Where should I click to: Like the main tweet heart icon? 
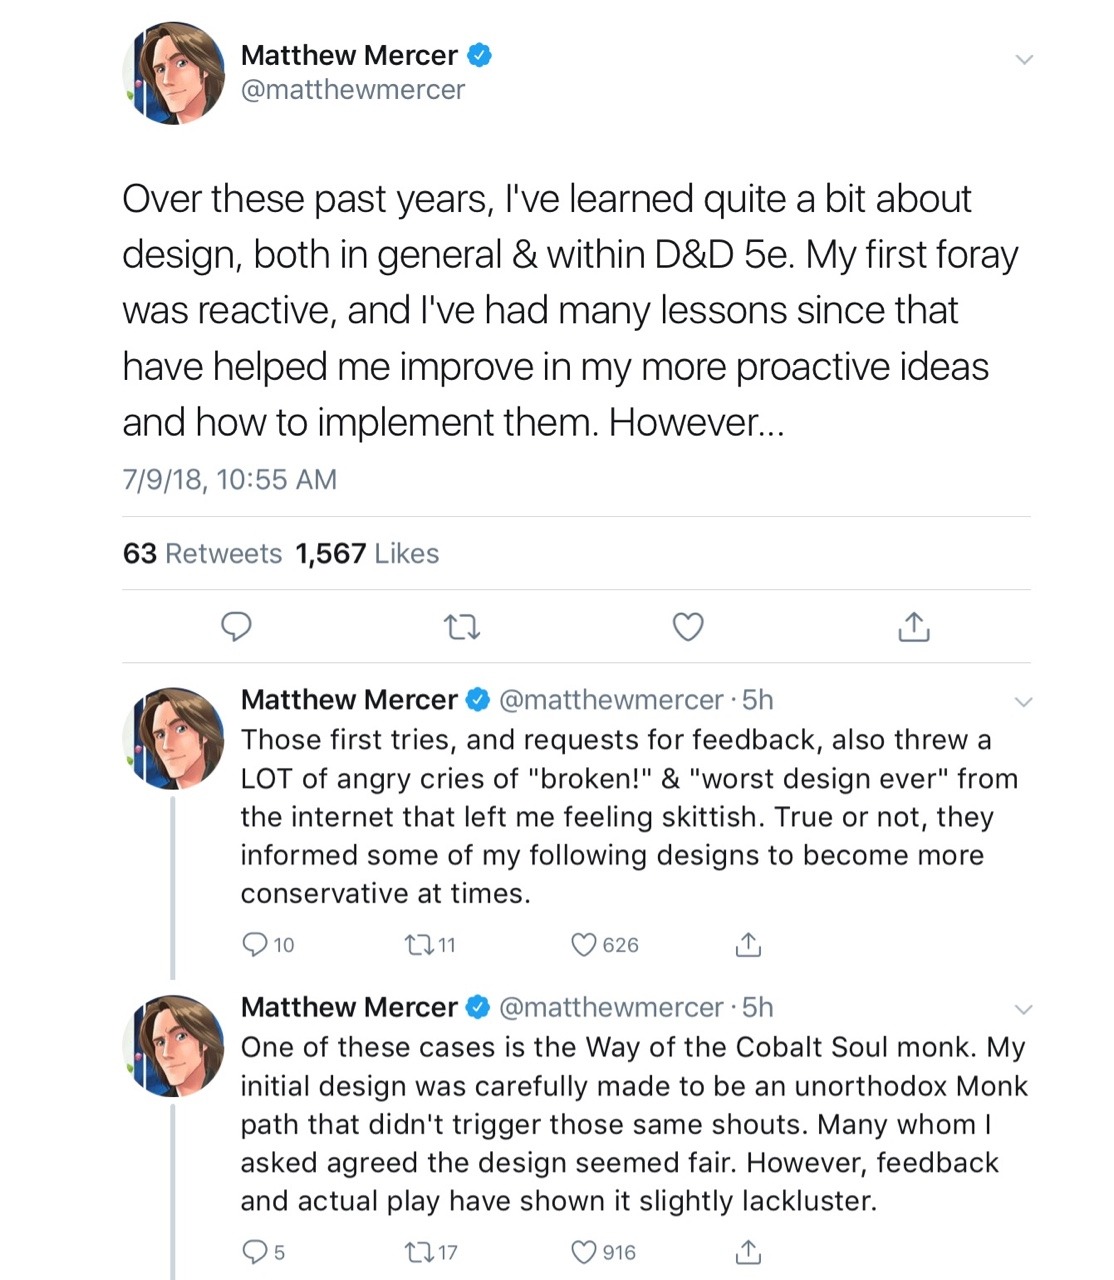pyautogui.click(x=687, y=627)
